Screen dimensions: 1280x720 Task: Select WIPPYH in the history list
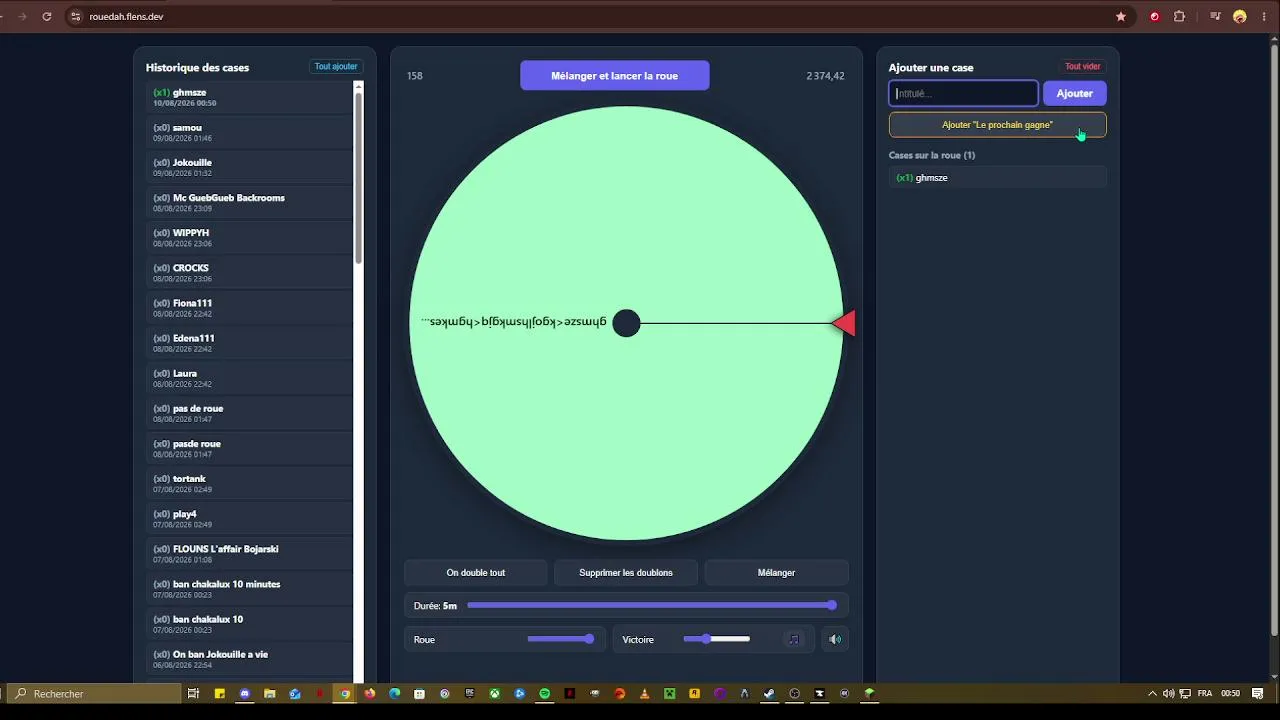coord(249,237)
